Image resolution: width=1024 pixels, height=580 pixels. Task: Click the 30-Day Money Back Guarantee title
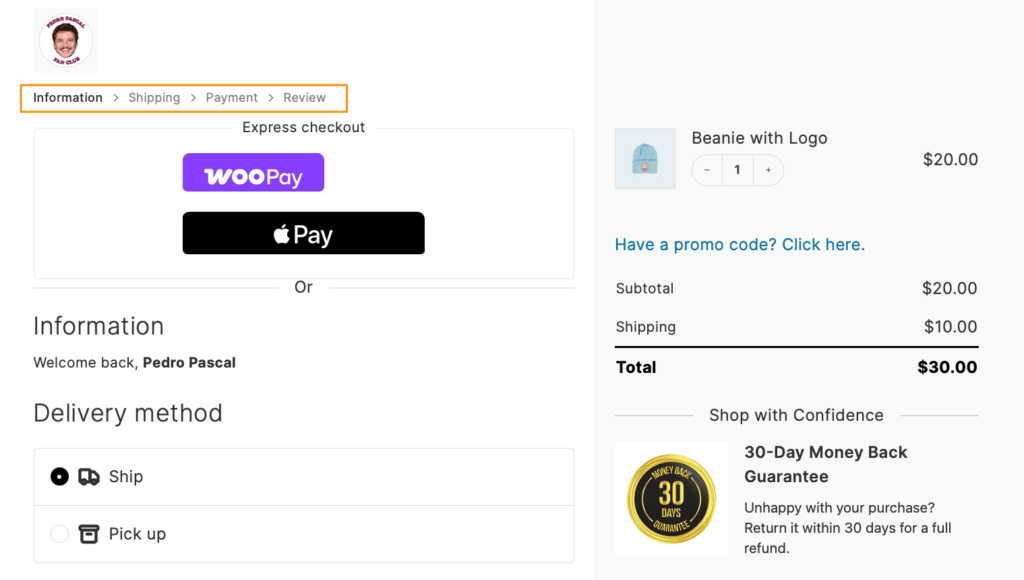click(825, 464)
